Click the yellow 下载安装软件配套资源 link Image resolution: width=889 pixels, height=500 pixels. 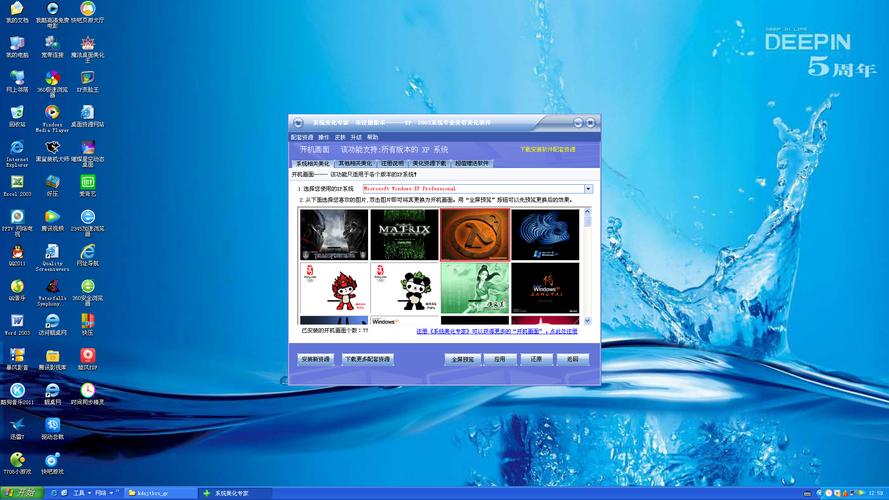548,149
